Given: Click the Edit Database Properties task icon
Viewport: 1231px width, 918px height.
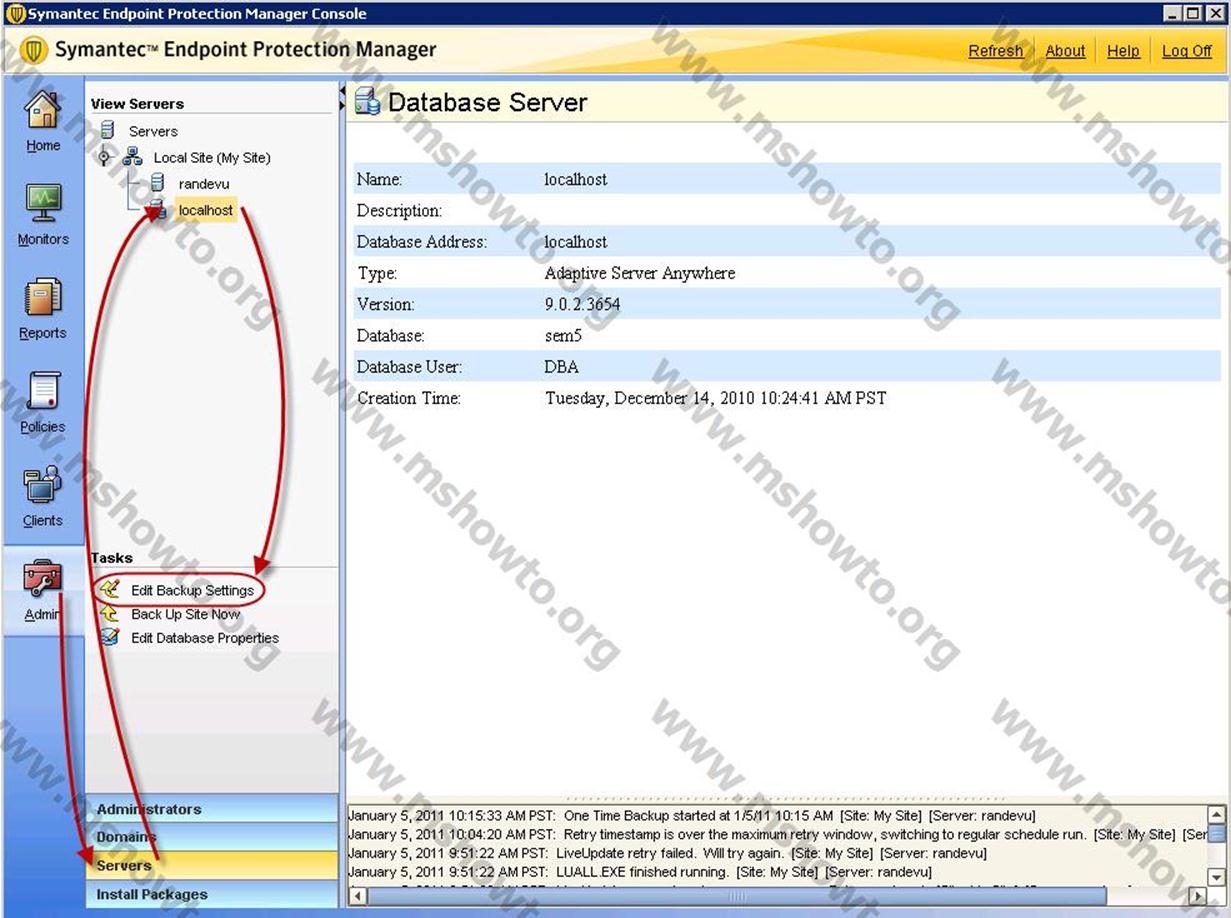Looking at the screenshot, I should point(110,637).
